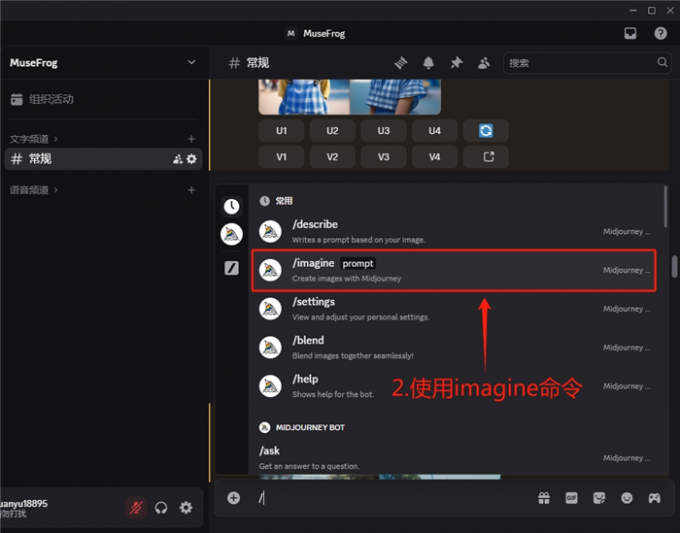Image resolution: width=680 pixels, height=533 pixels.
Task: Click the U3 upscale button
Action: point(383,131)
